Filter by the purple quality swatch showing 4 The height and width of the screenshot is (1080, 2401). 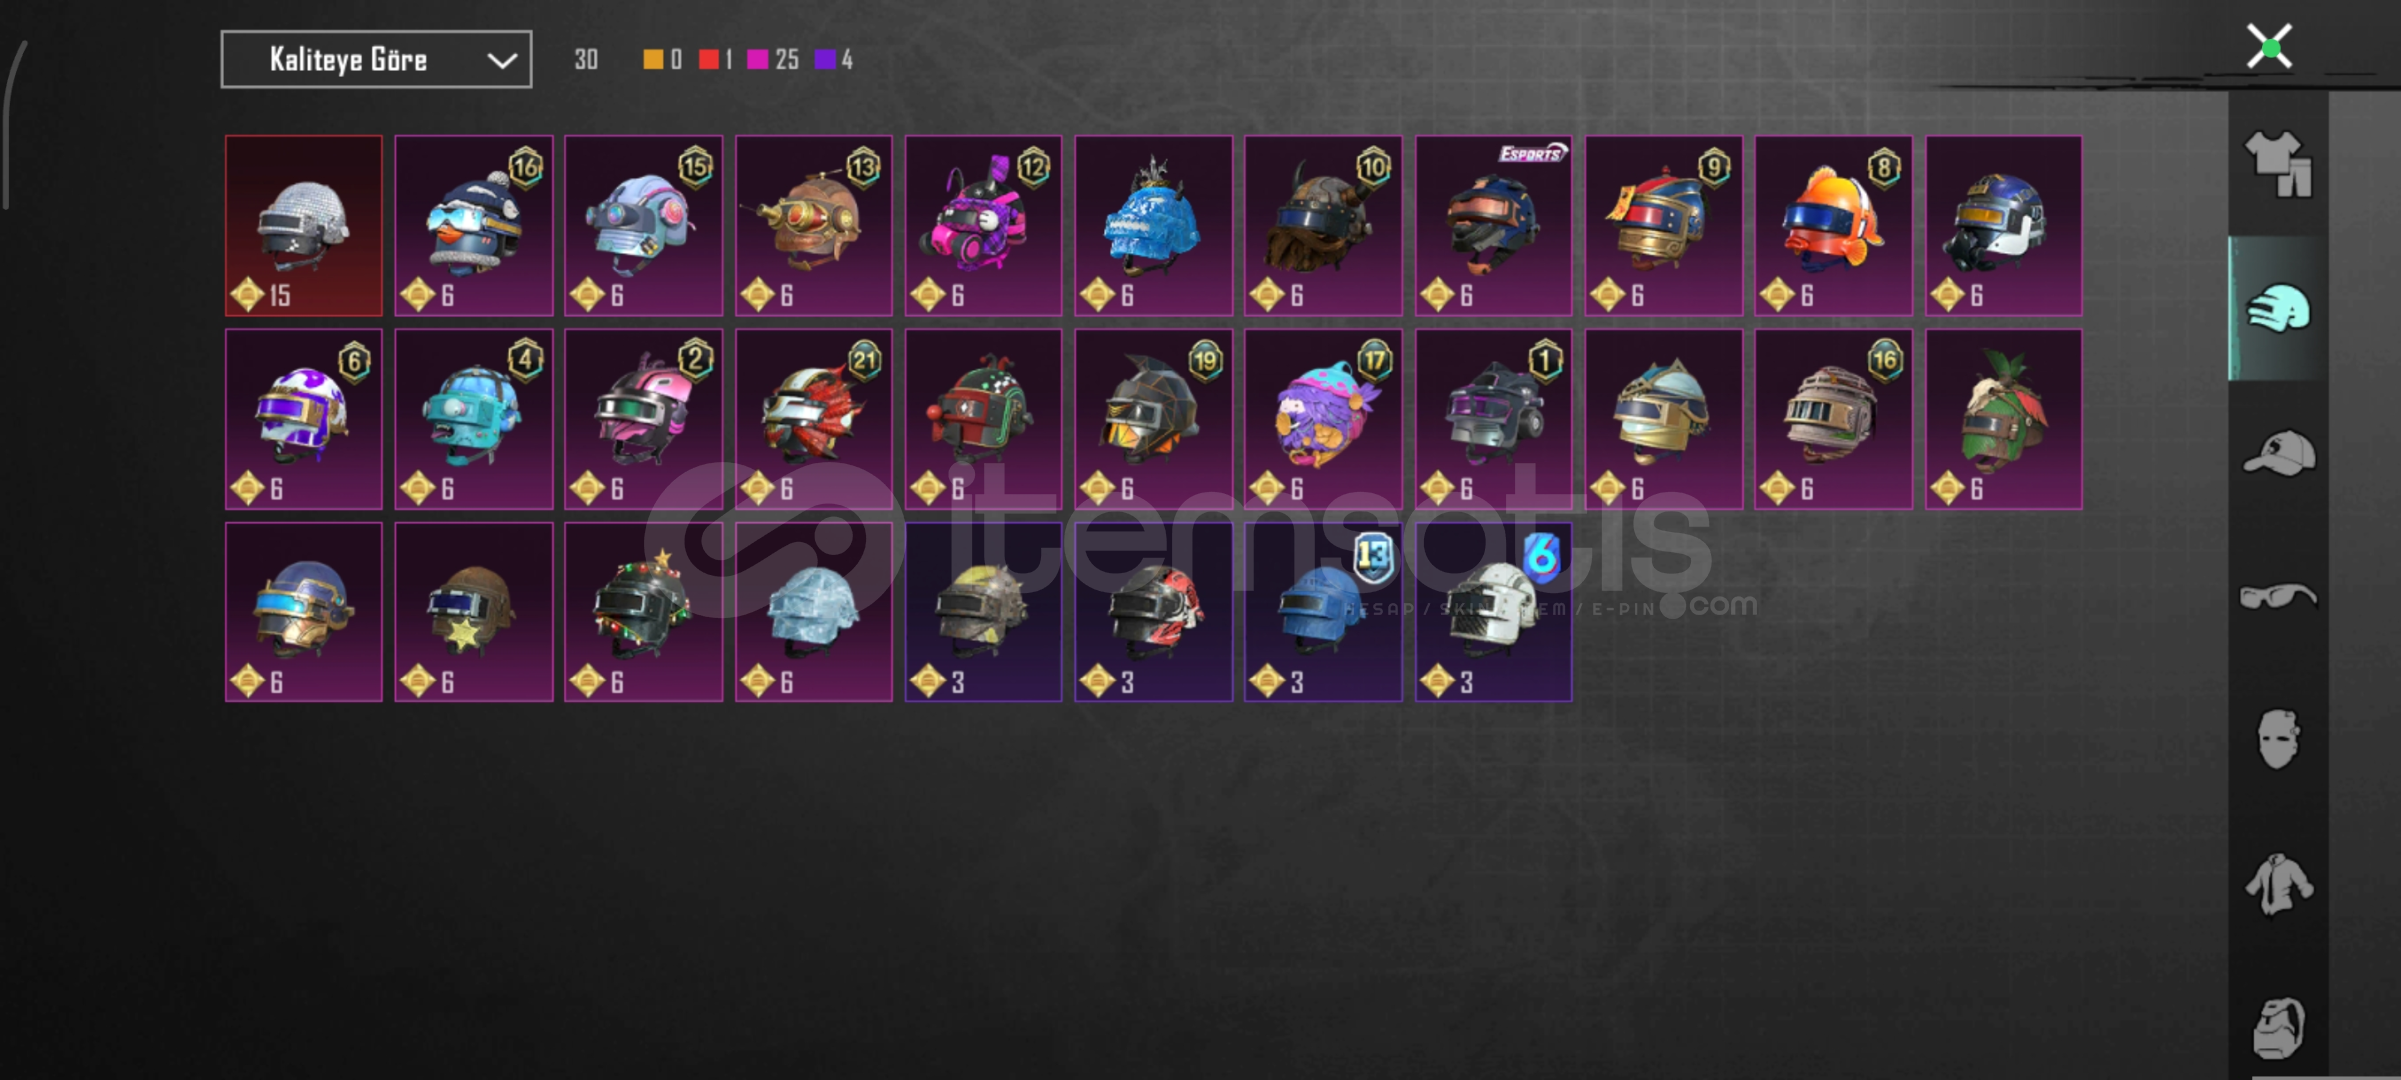[x=825, y=60]
